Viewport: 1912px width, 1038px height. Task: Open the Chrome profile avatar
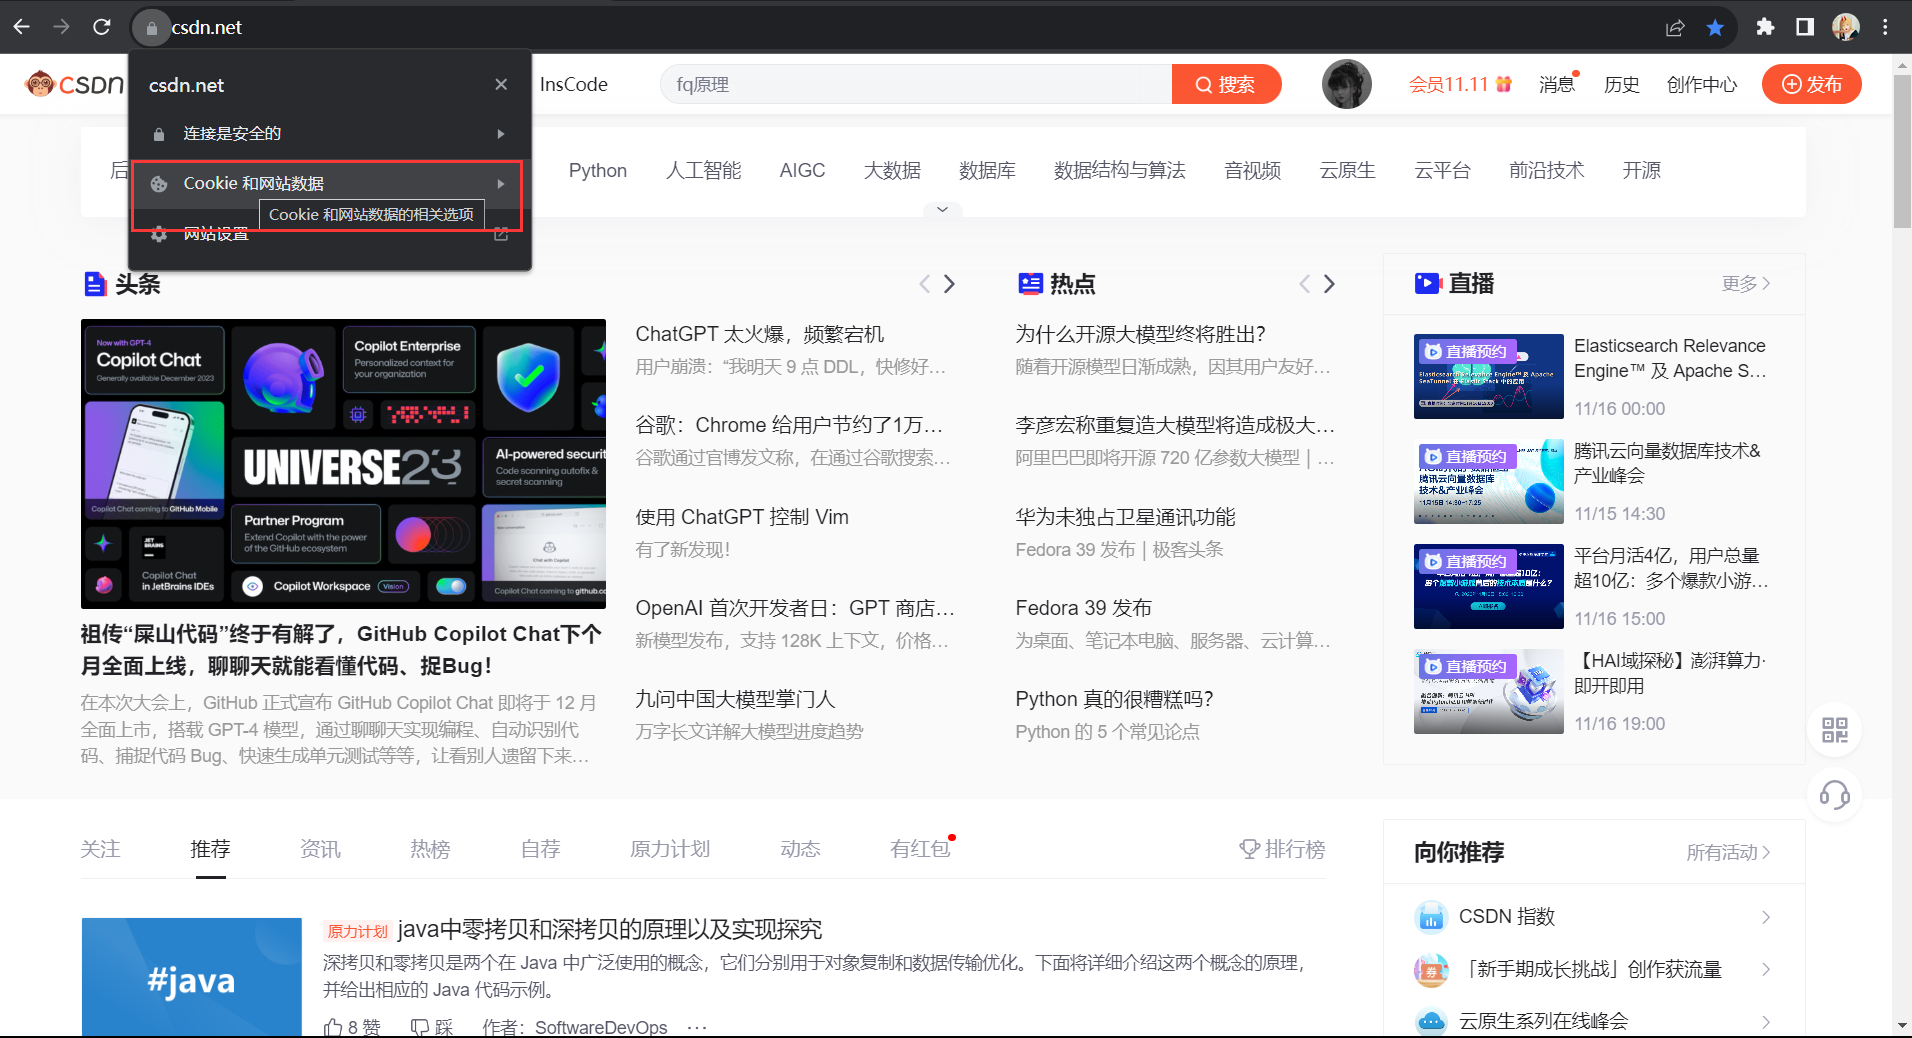pyautogui.click(x=1846, y=27)
